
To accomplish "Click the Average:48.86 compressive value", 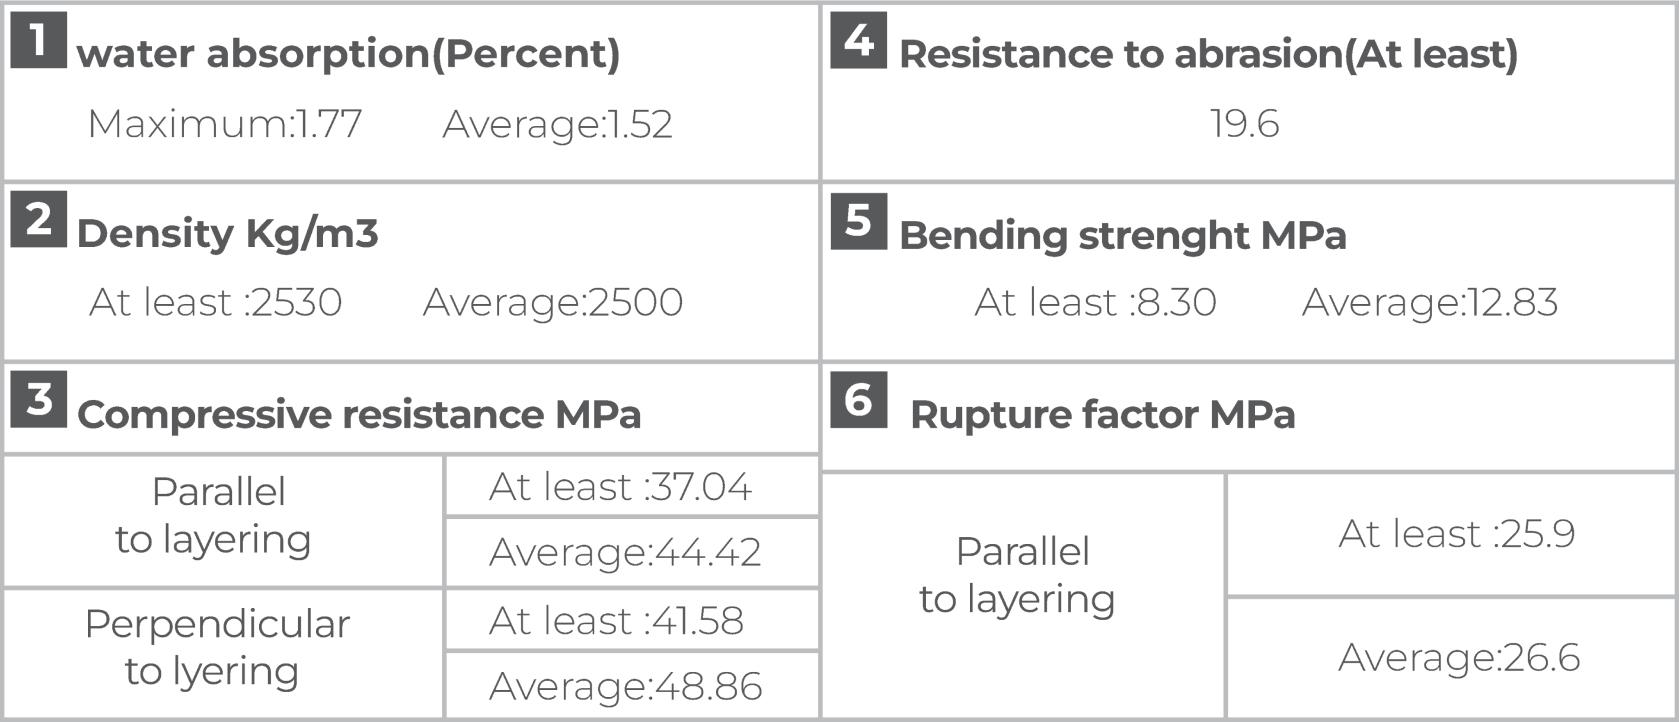I will coord(626,686).
